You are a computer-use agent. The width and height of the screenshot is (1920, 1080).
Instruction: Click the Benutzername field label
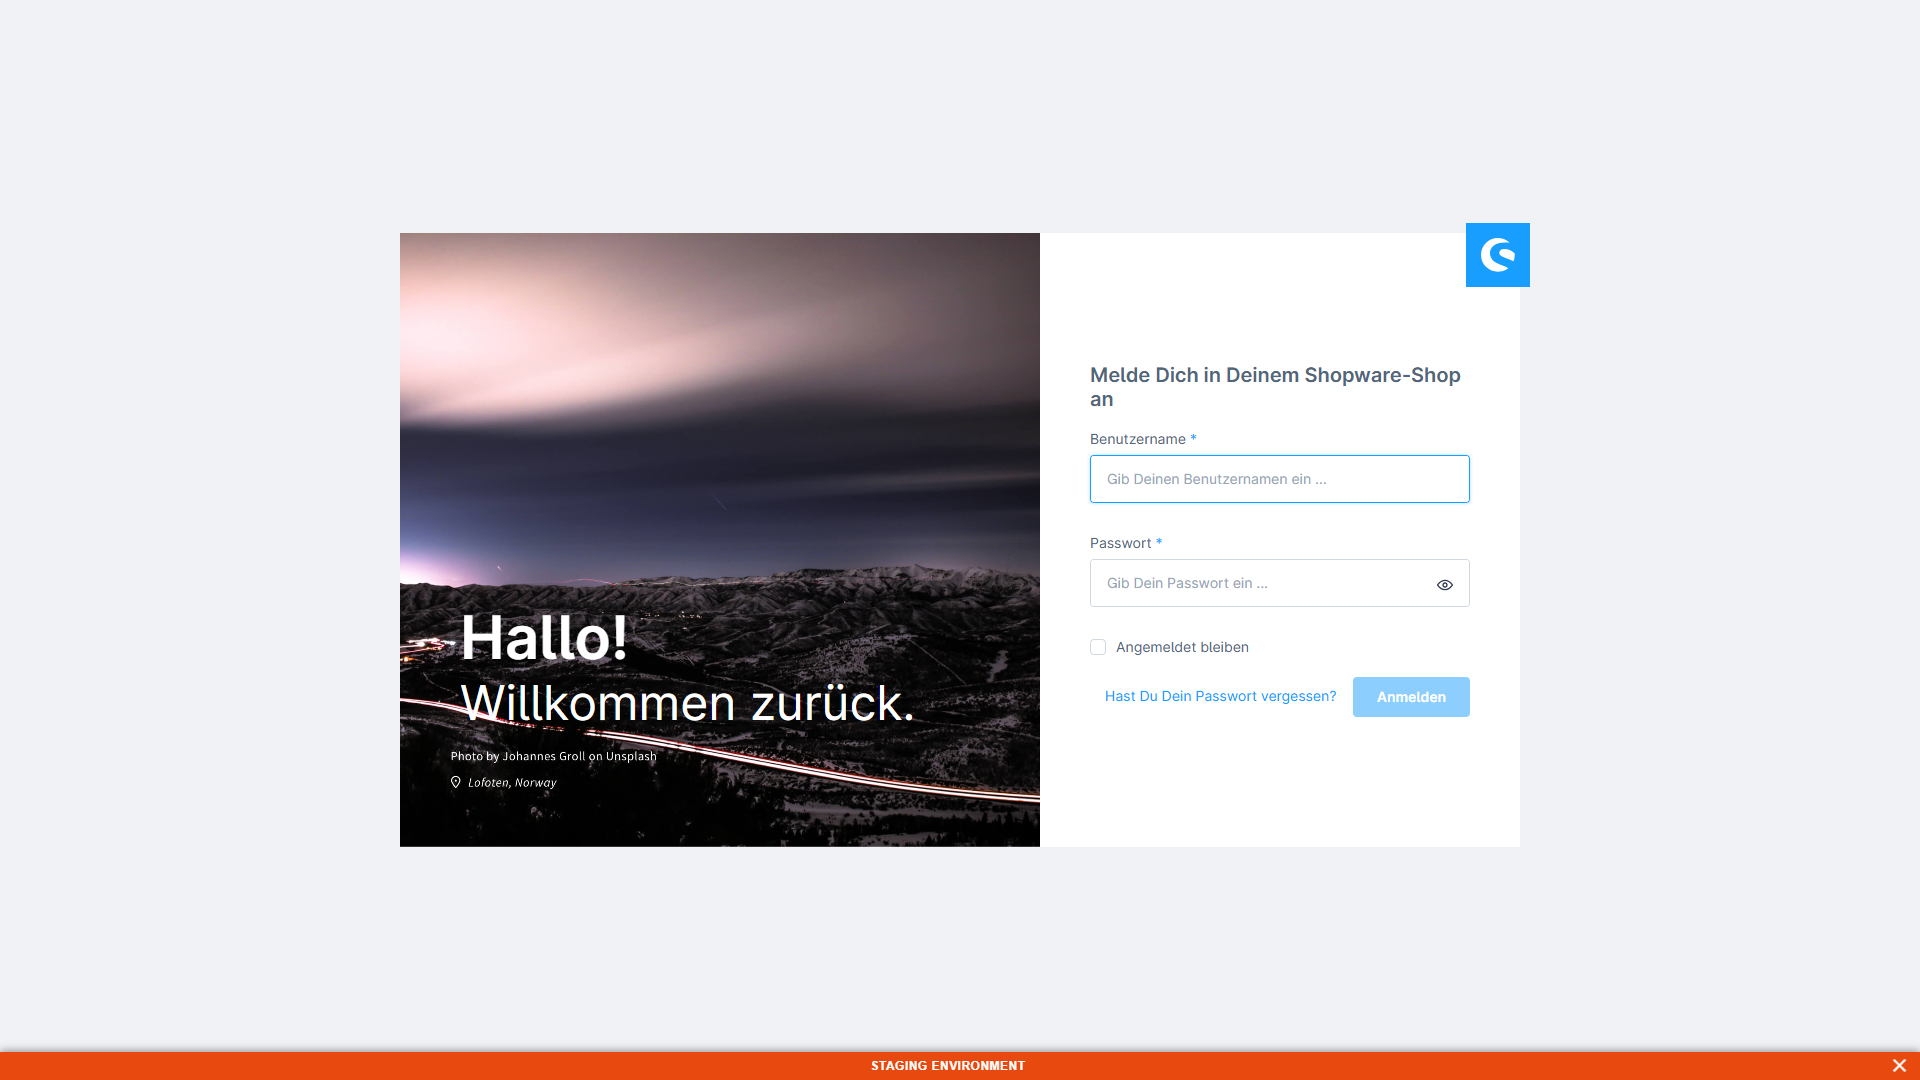pos(1138,439)
